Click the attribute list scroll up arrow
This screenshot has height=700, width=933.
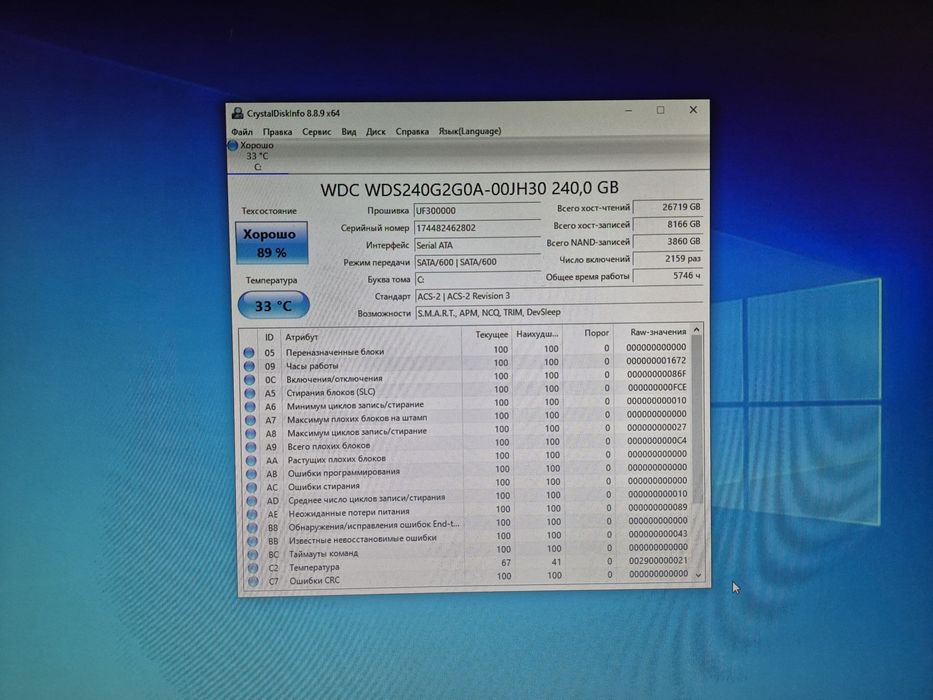point(697,330)
